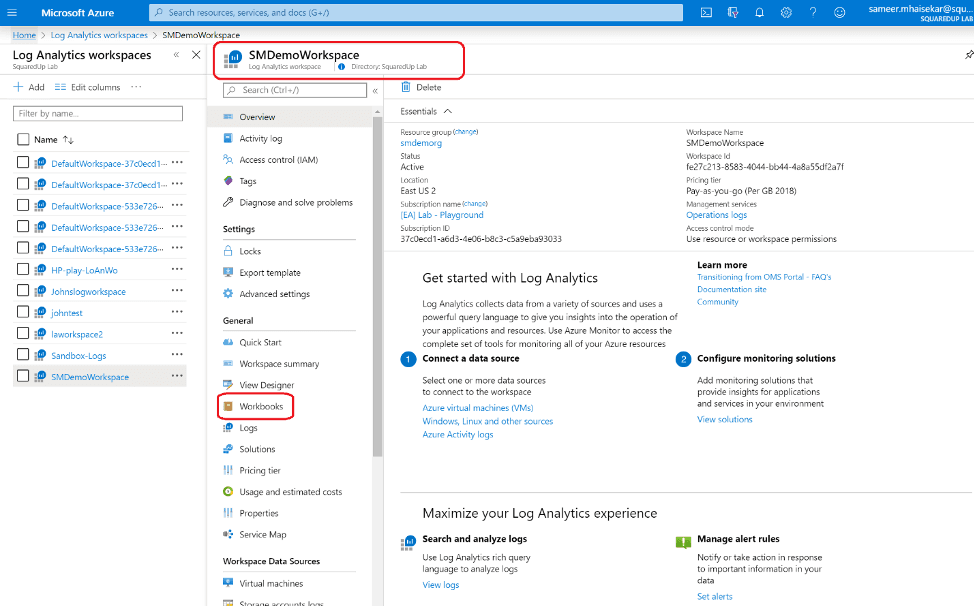Viewport: 974px width, 606px height.
Task: Open the [EA] Lab - Playground subscription link
Action: coord(442,215)
